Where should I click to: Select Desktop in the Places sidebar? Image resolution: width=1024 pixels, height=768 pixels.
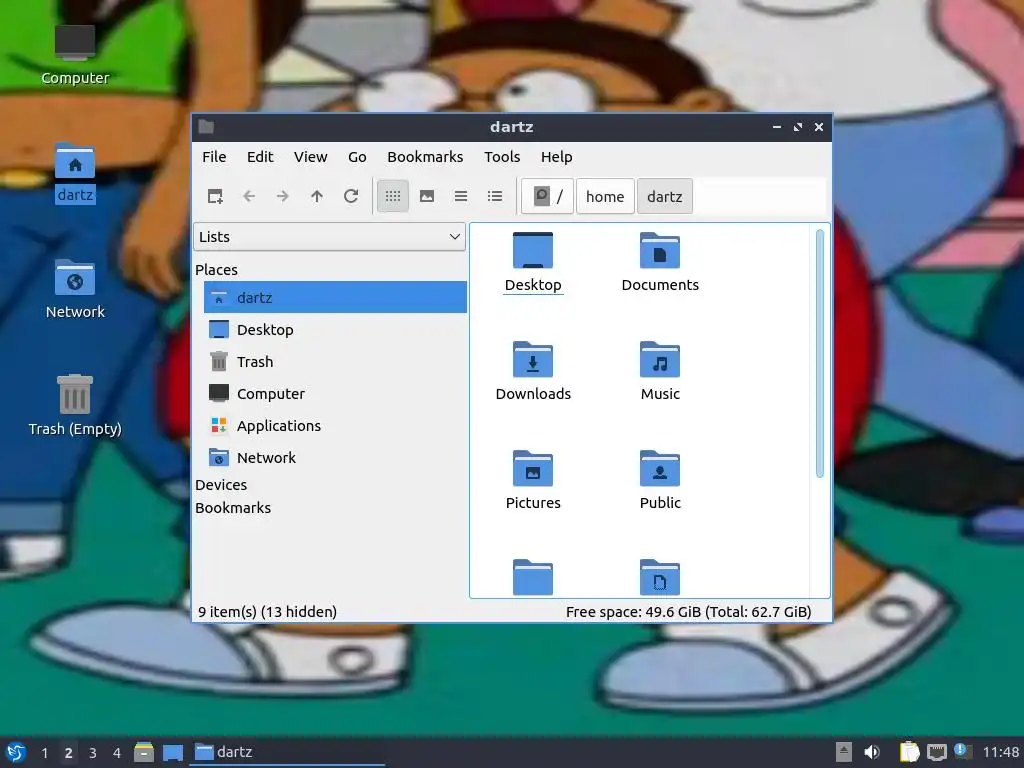pyautogui.click(x=335, y=329)
